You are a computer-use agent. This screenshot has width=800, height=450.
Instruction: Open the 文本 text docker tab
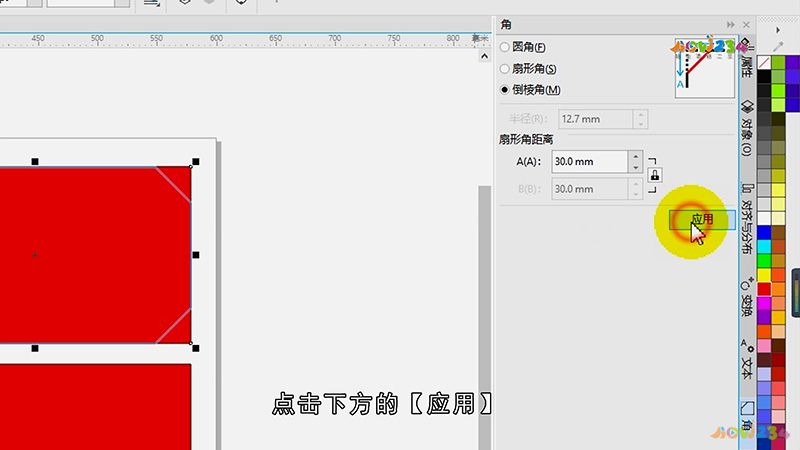pyautogui.click(x=746, y=360)
